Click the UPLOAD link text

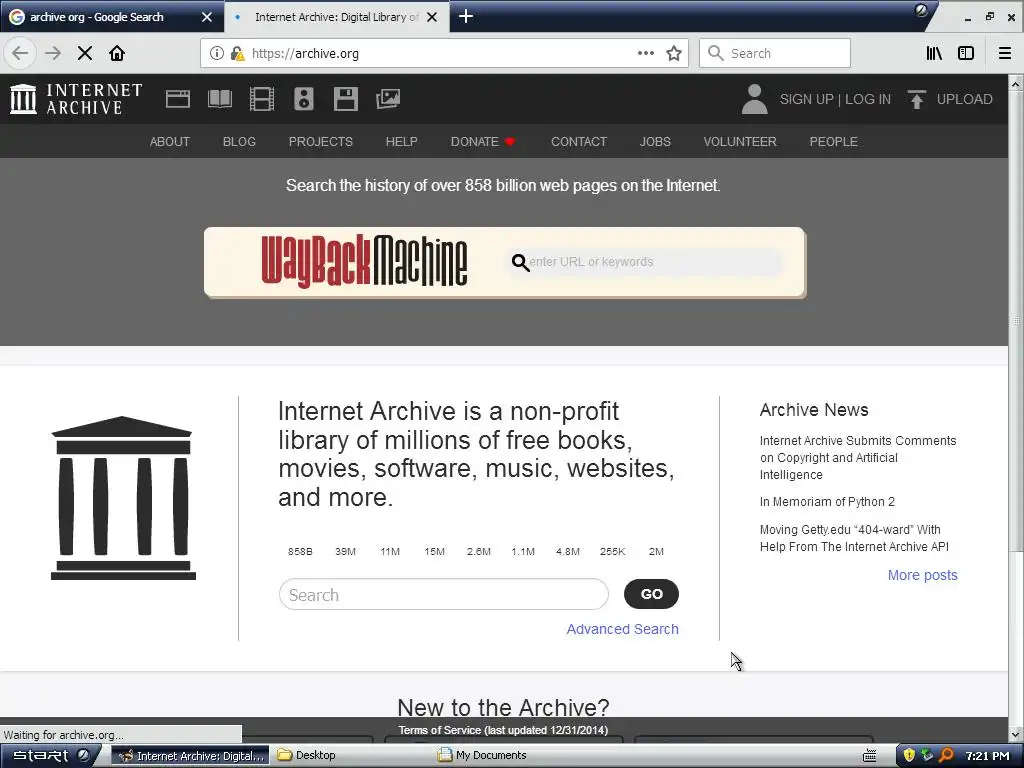coord(965,99)
